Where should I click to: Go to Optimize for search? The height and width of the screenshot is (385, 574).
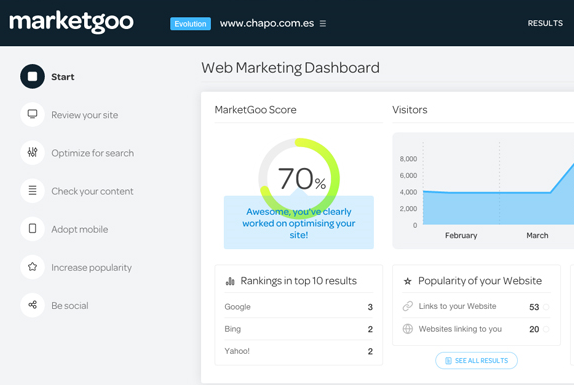(93, 153)
